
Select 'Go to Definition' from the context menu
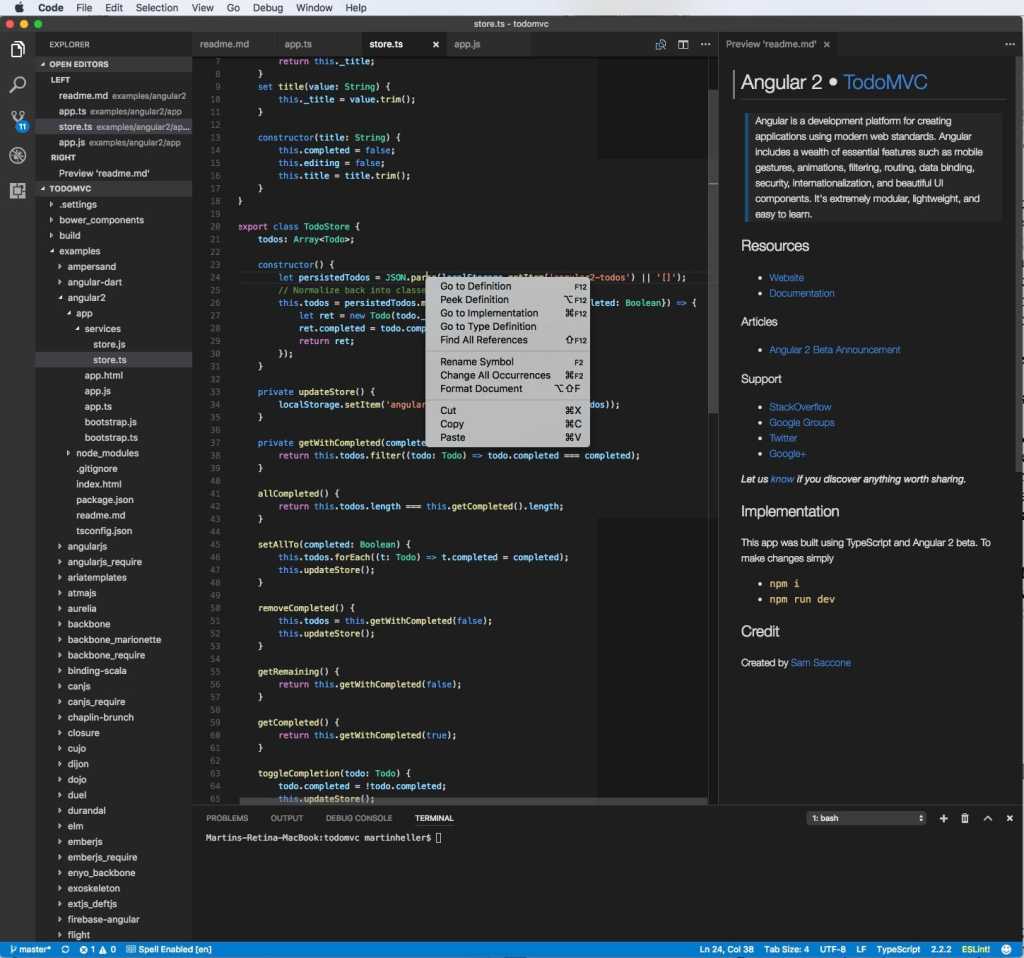475,286
